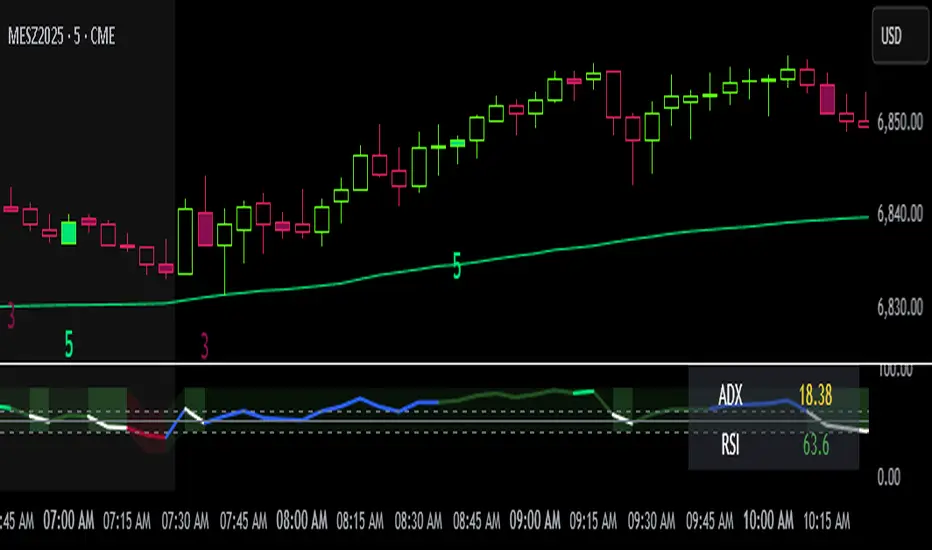Click the 10:00 AM time axis label

tap(768, 521)
